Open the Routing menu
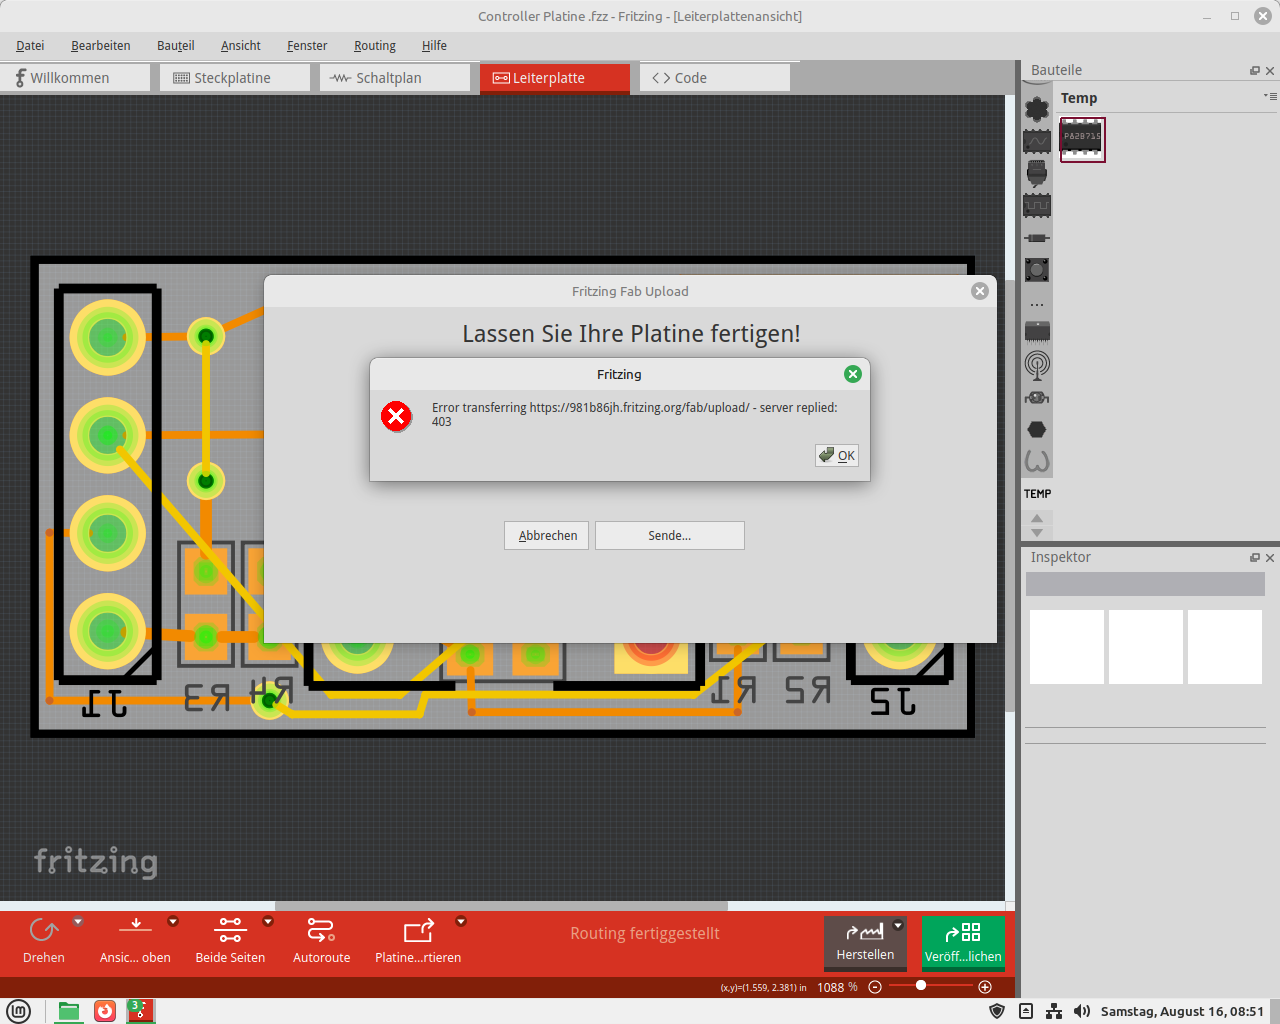 (x=375, y=46)
